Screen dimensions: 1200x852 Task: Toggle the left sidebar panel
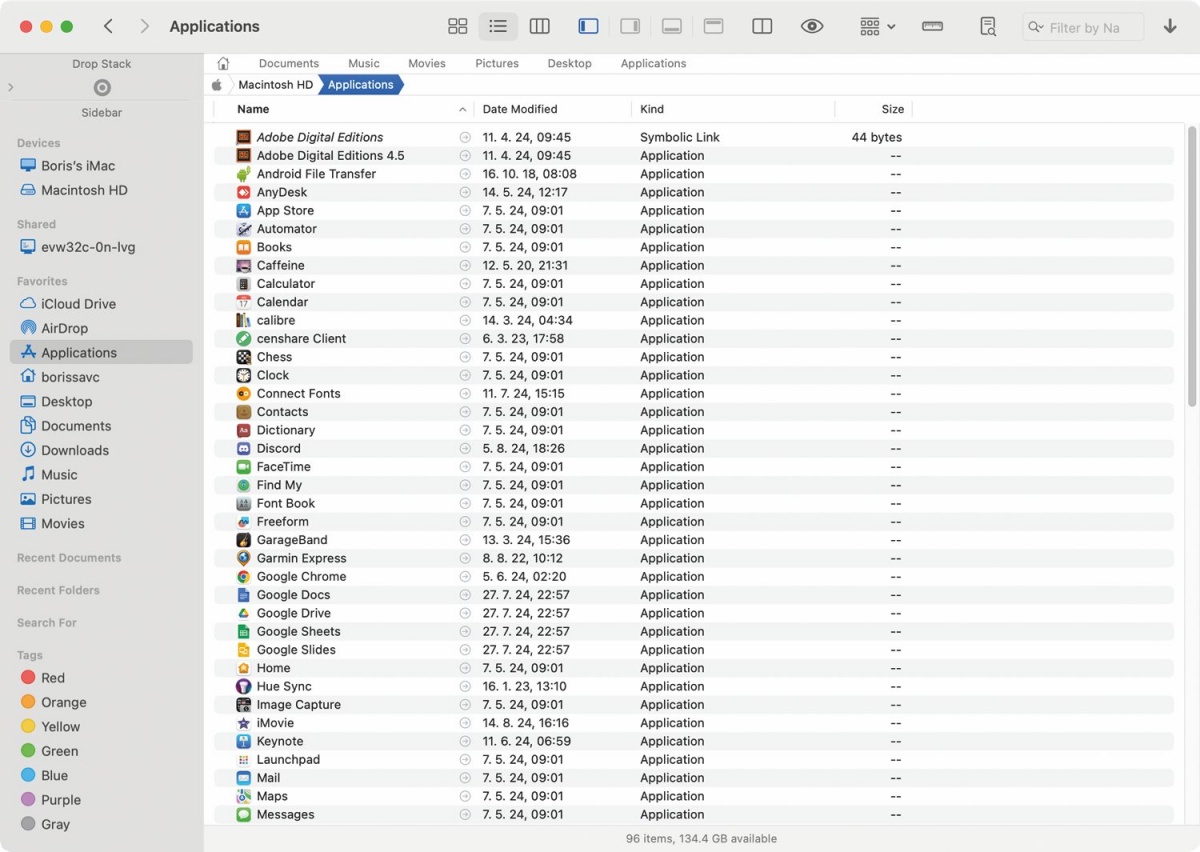click(589, 27)
